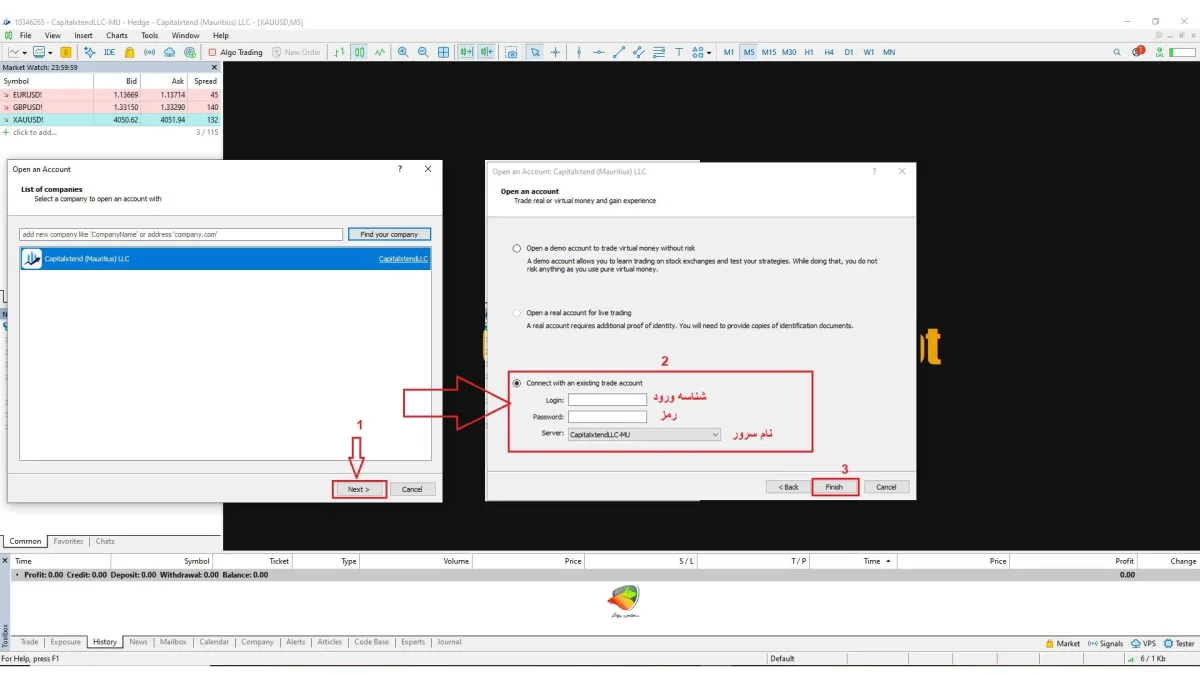1200x675 pixels.
Task: Click the Back button in account dialog
Action: (788, 487)
